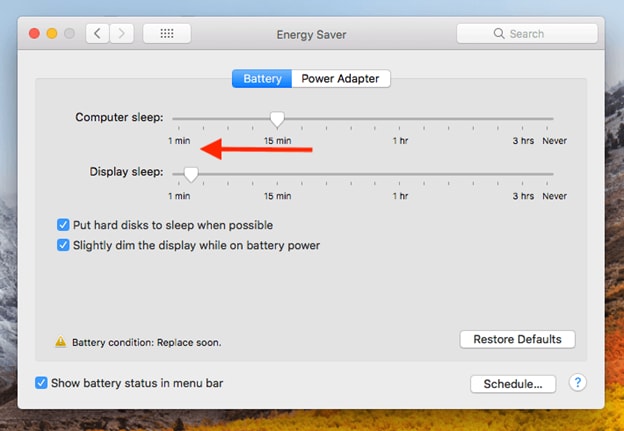Screen dimensions: 624x431
Task: Switch to the Battery tab
Action: [x=262, y=78]
